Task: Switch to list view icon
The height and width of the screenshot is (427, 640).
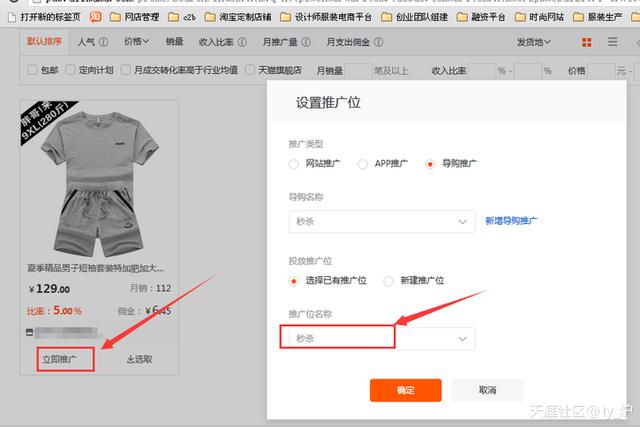Action: coord(612,42)
